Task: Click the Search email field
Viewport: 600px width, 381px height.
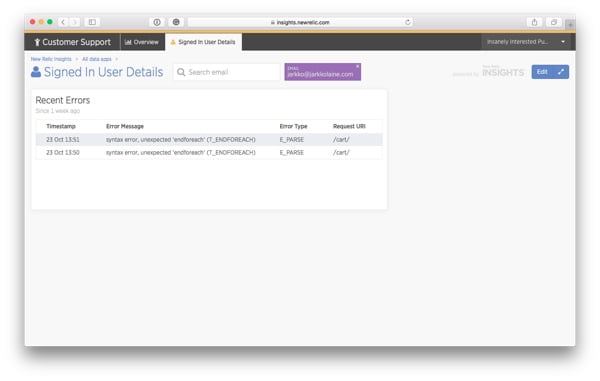Action: click(x=227, y=72)
